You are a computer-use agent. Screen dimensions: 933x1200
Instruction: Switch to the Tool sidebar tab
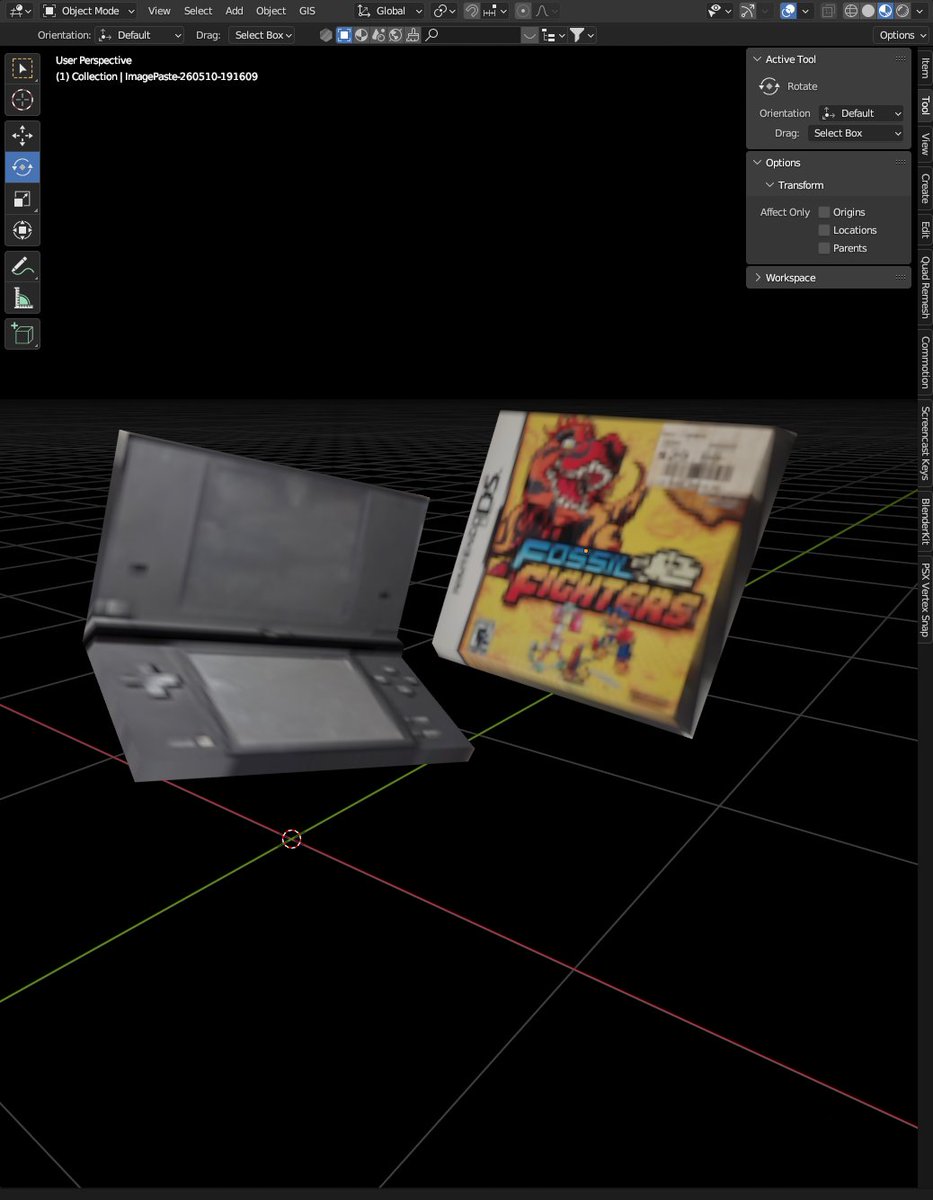coord(925,105)
